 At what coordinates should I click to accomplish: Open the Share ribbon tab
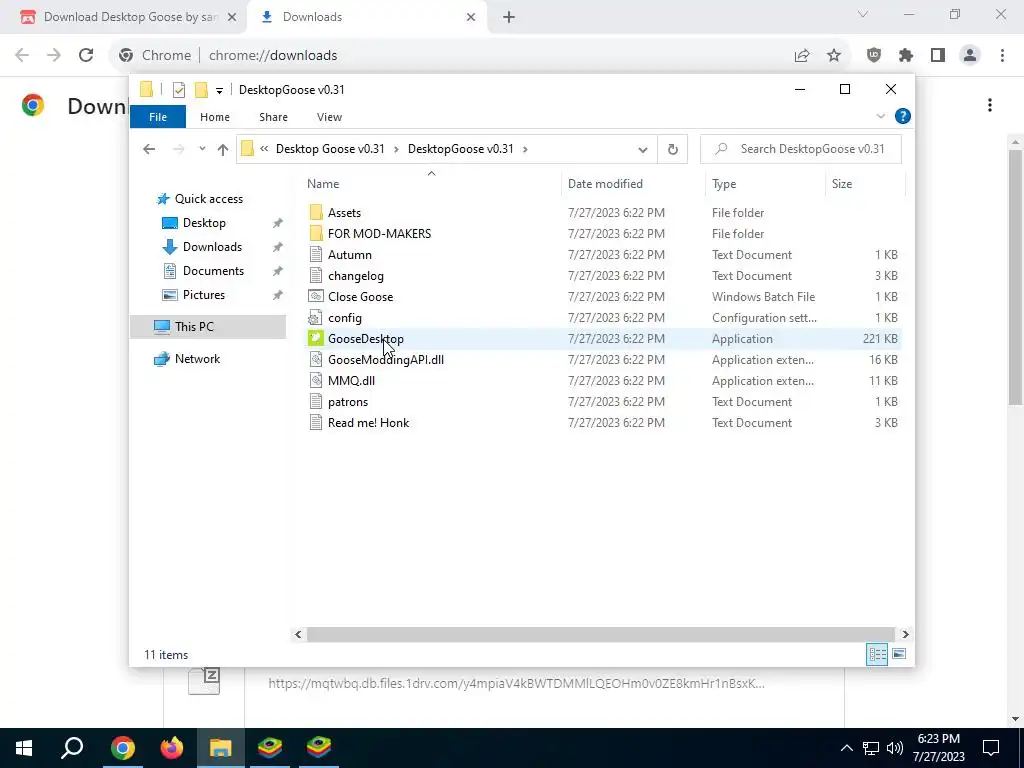pyautogui.click(x=273, y=117)
